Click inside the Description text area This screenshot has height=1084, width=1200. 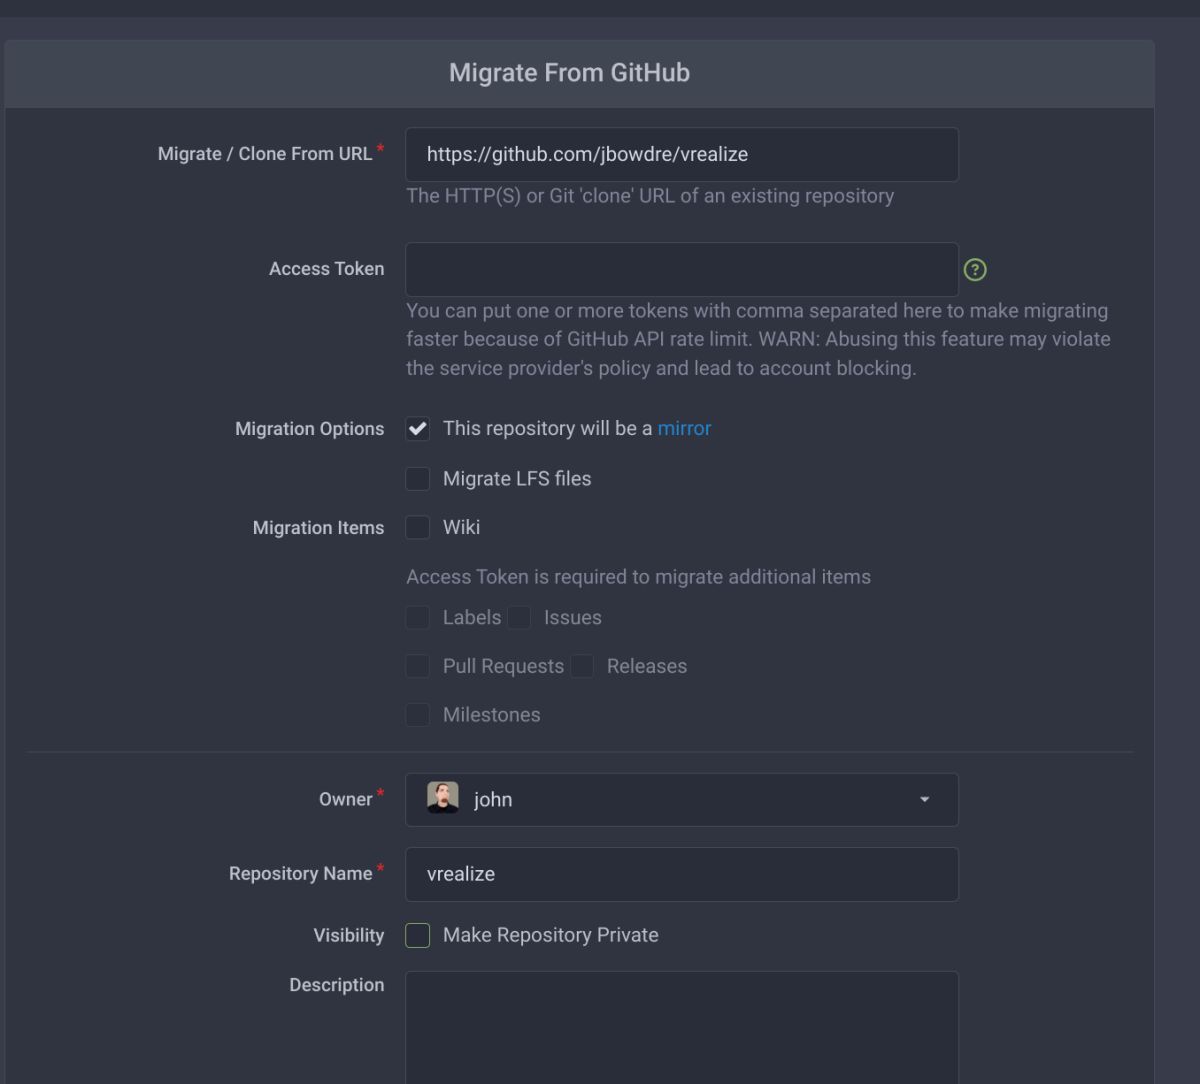pyautogui.click(x=681, y=1027)
